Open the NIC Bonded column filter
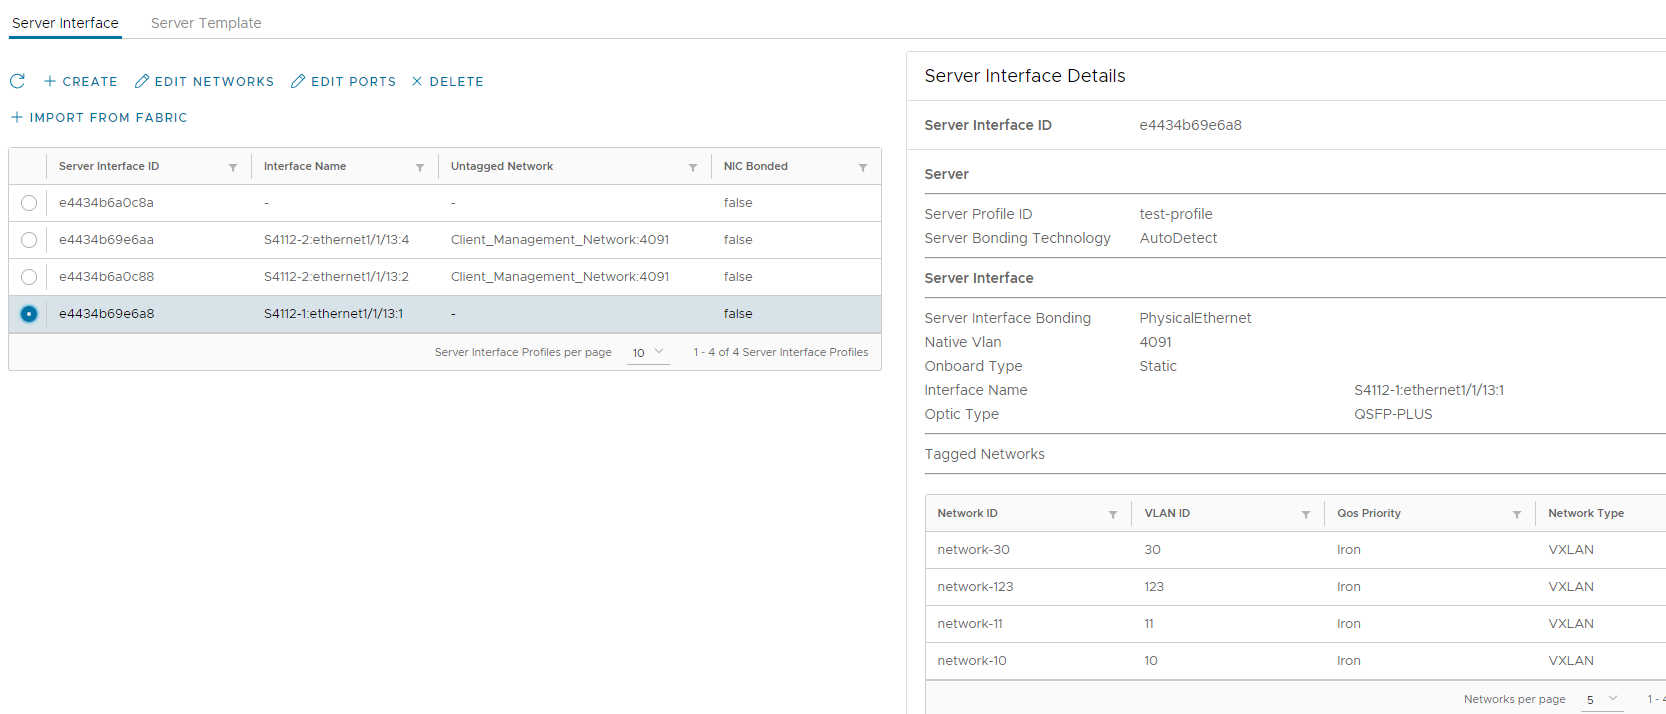1666x714 pixels. [863, 167]
